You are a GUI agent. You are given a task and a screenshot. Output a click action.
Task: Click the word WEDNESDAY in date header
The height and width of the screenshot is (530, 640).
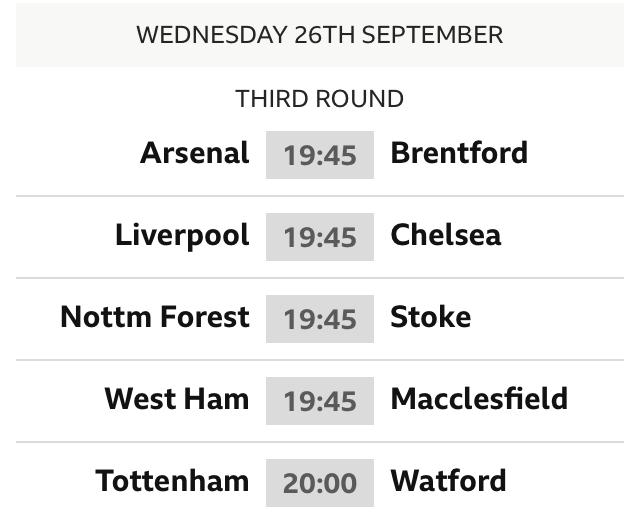pos(212,34)
